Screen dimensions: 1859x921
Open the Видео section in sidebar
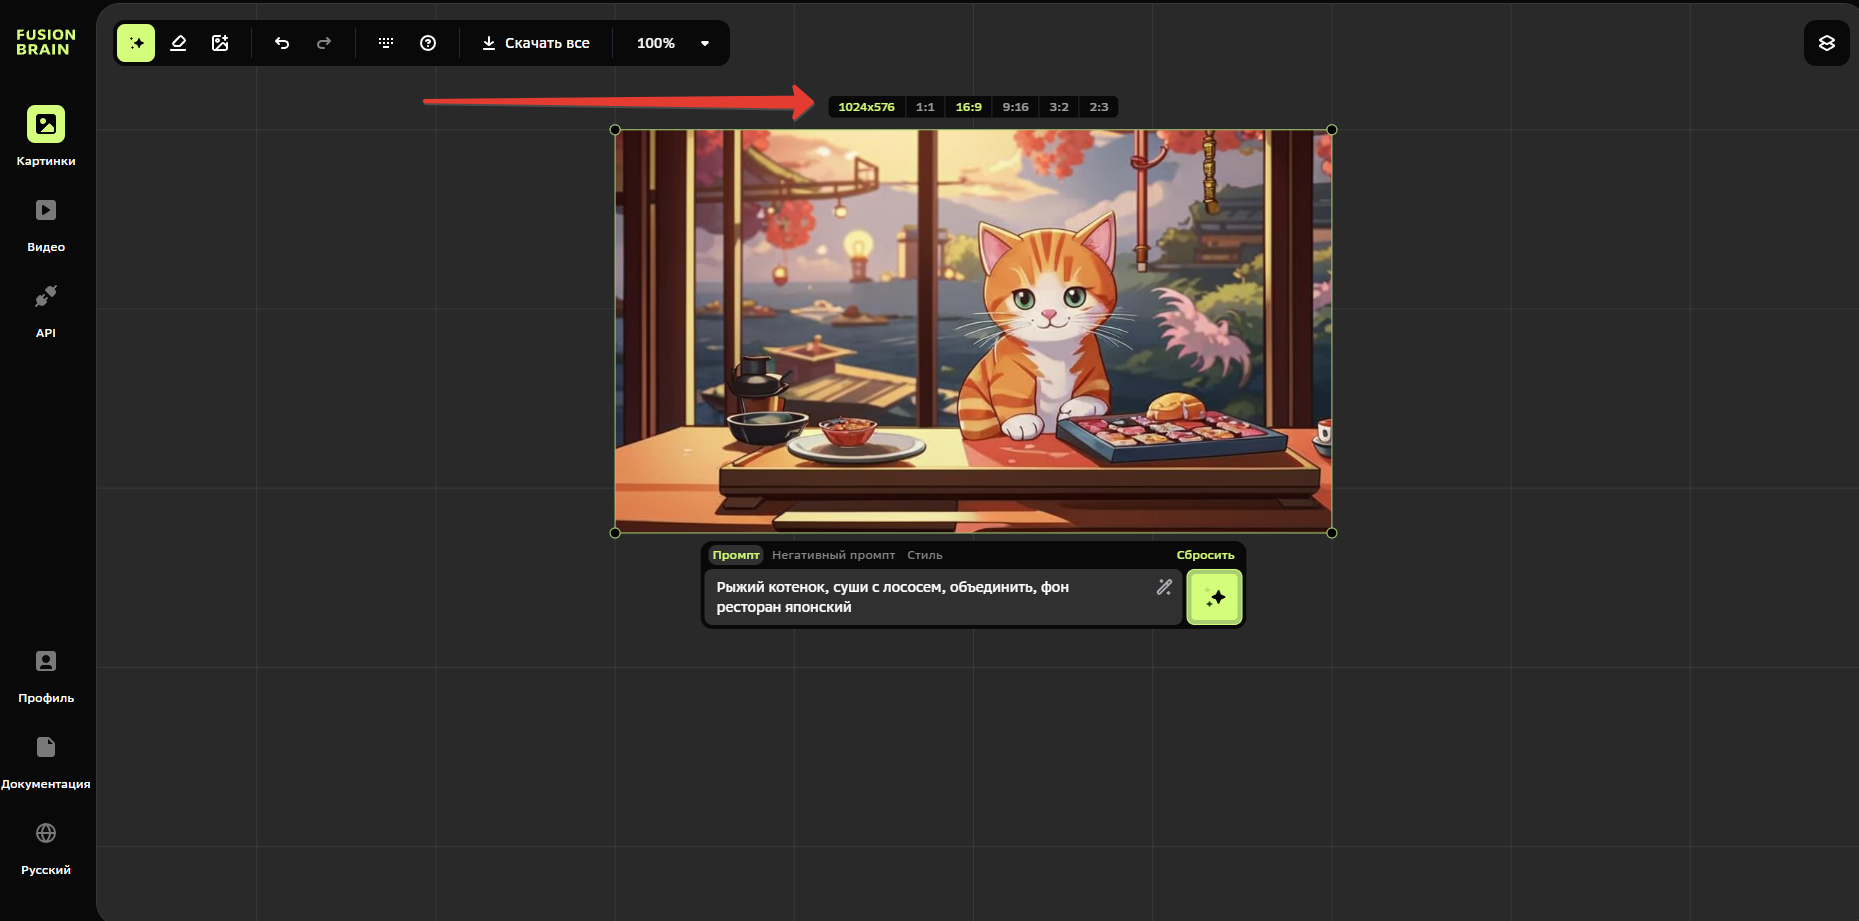[46, 224]
